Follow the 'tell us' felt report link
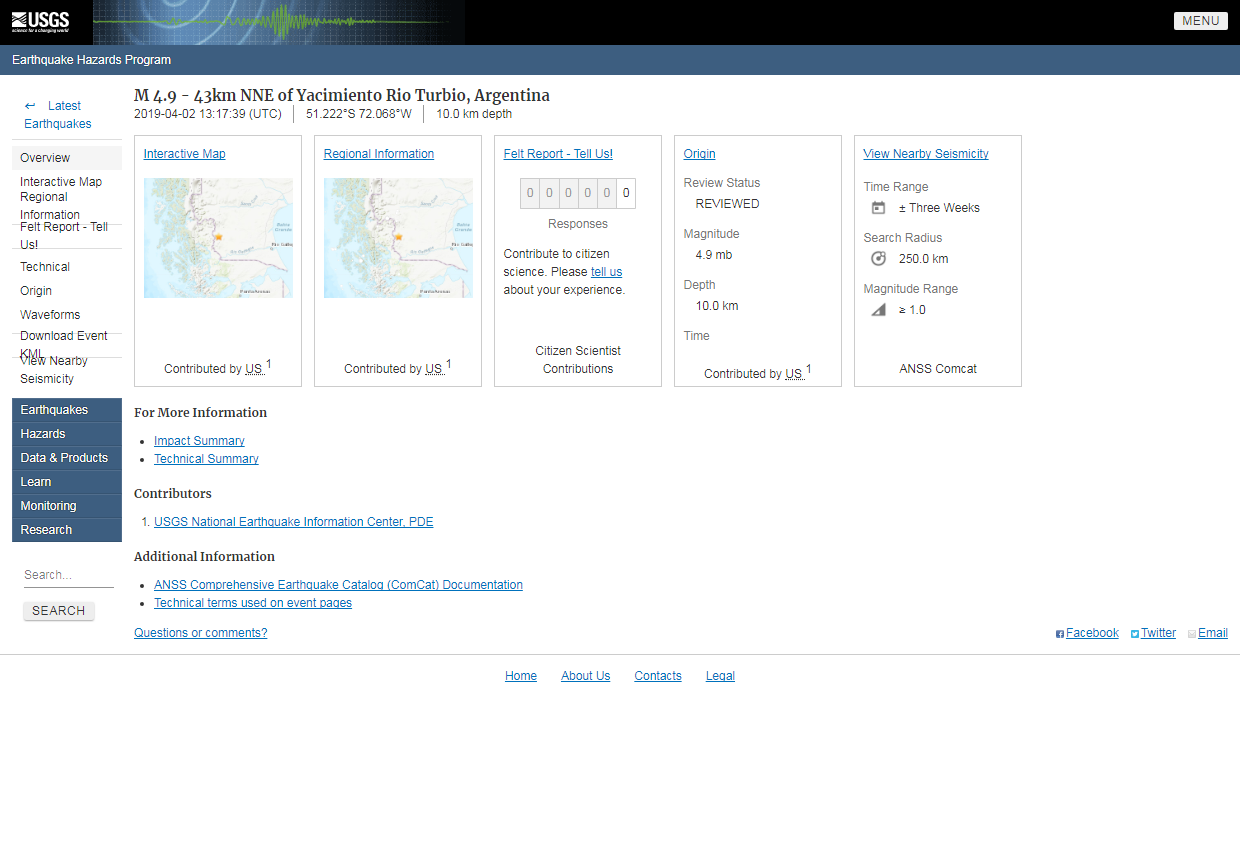Image resolution: width=1240 pixels, height=865 pixels. pyautogui.click(x=606, y=272)
